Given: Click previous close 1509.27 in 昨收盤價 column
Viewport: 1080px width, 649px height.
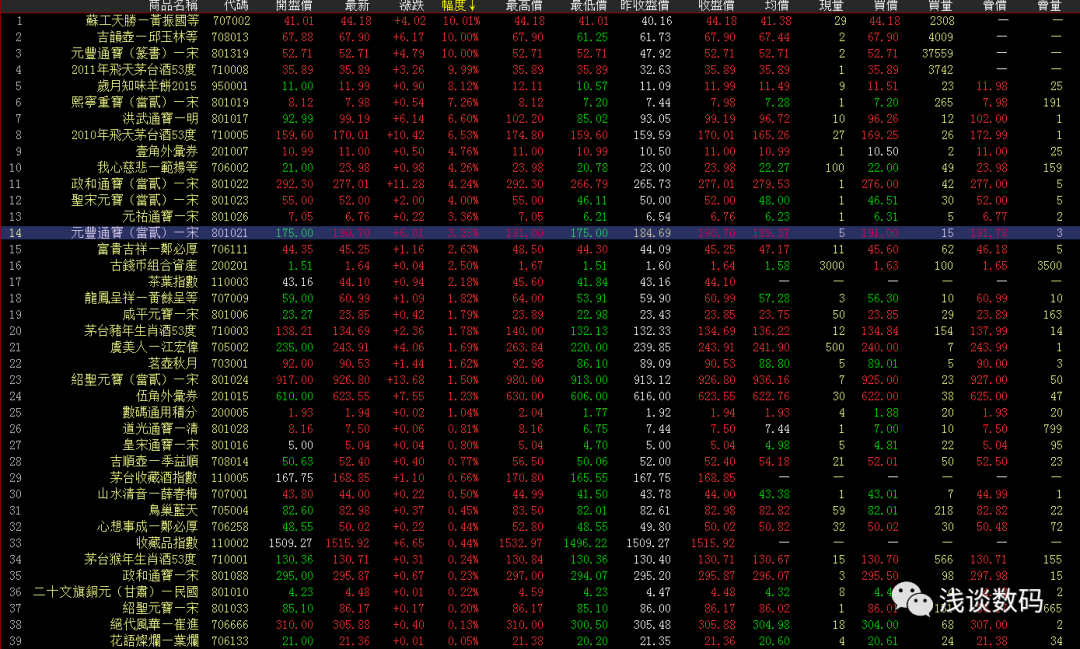Looking at the screenshot, I should tap(648, 544).
